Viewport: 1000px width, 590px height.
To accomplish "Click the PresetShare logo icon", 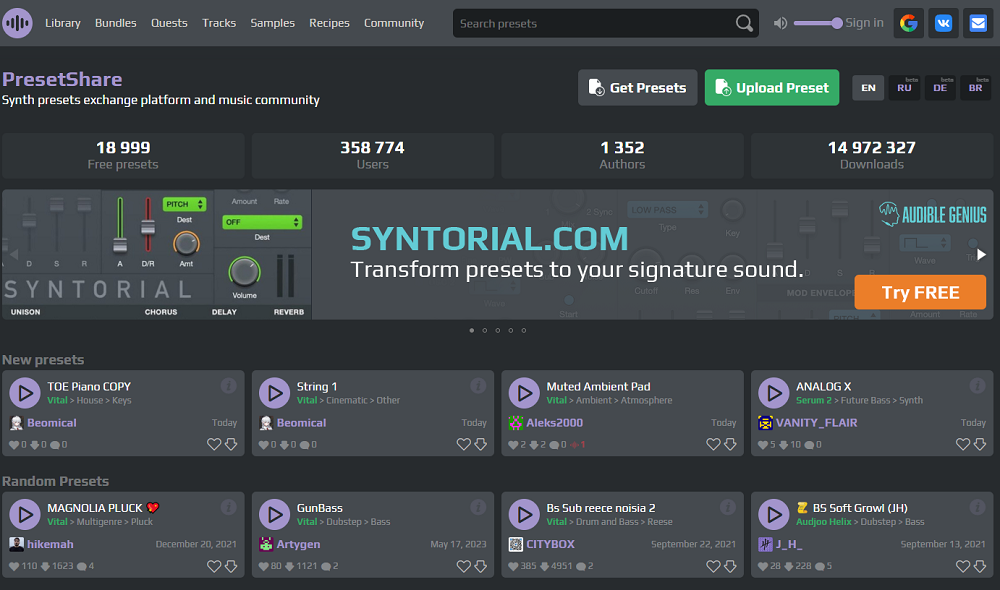I will pyautogui.click(x=18, y=23).
